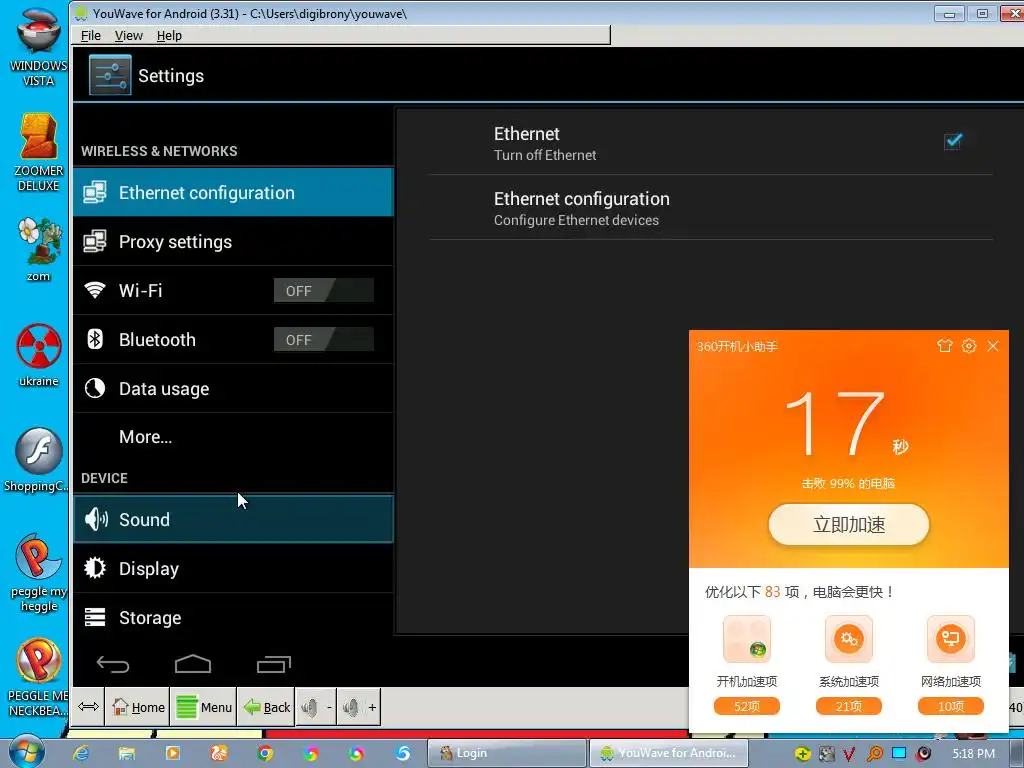The width and height of the screenshot is (1024, 768).
Task: Click the 21项 badge
Action: (849, 706)
